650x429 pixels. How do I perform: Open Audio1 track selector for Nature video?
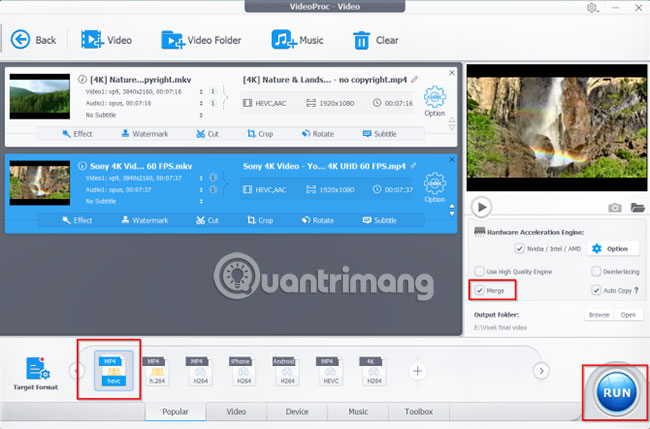[201, 103]
